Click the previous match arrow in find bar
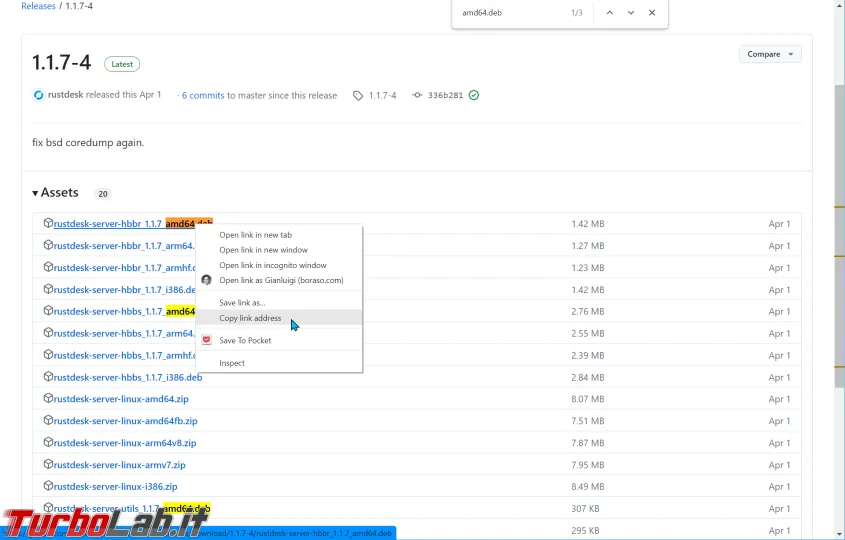 [609, 13]
